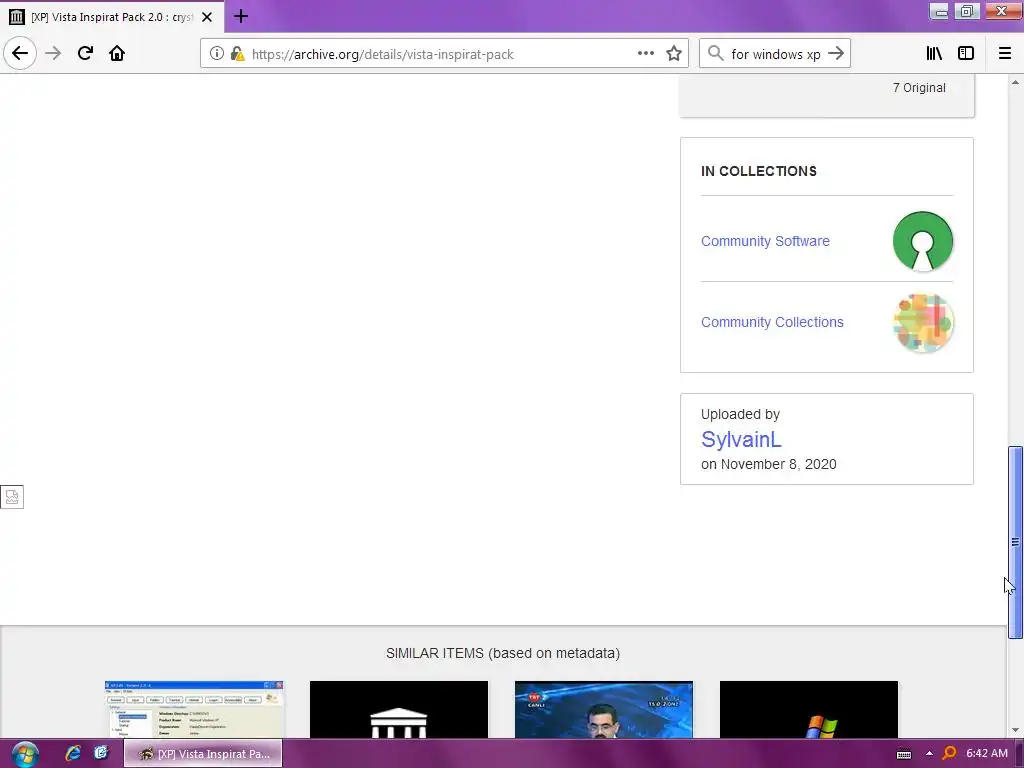Click the orange magnifier tray icon

(950, 753)
